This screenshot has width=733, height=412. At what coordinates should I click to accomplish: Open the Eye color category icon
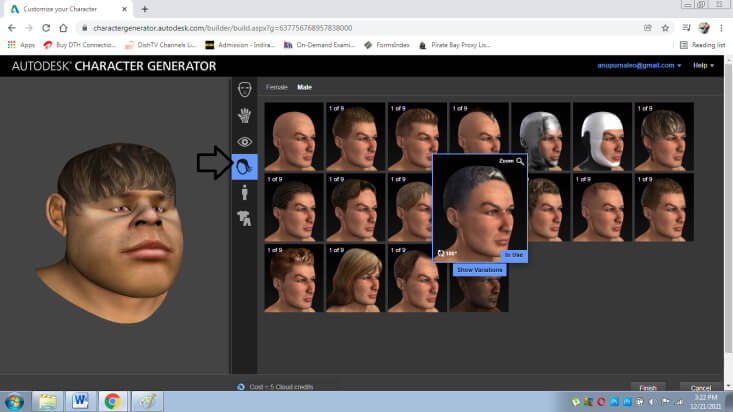[x=244, y=141]
